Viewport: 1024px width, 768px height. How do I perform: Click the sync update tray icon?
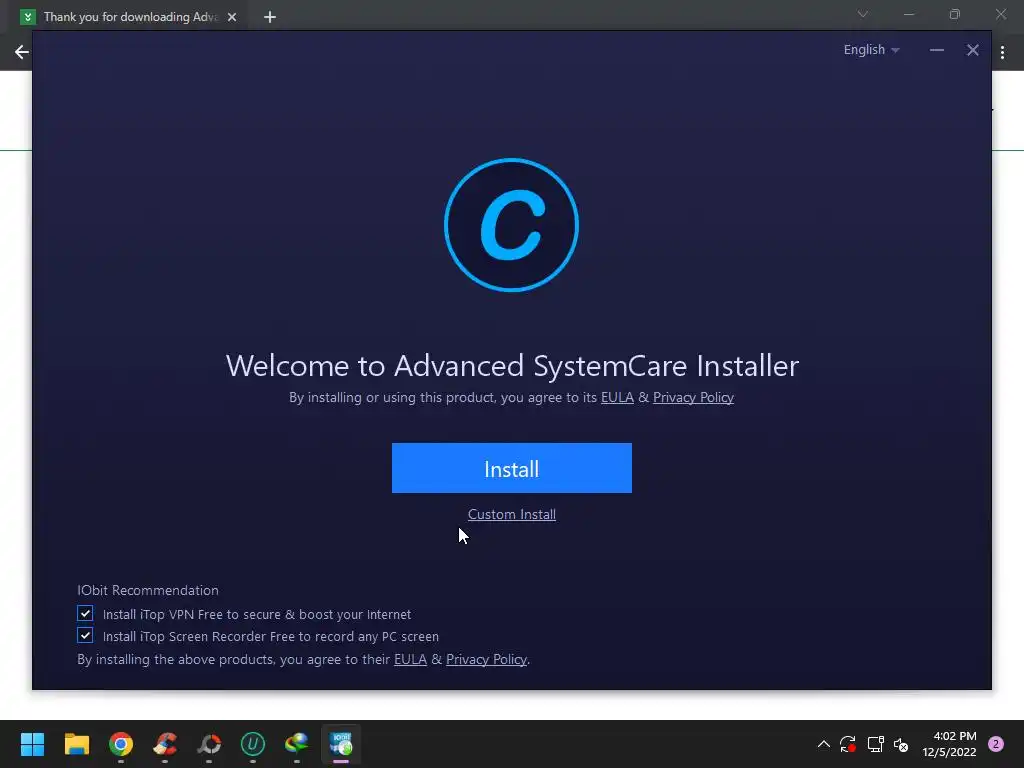pos(848,744)
